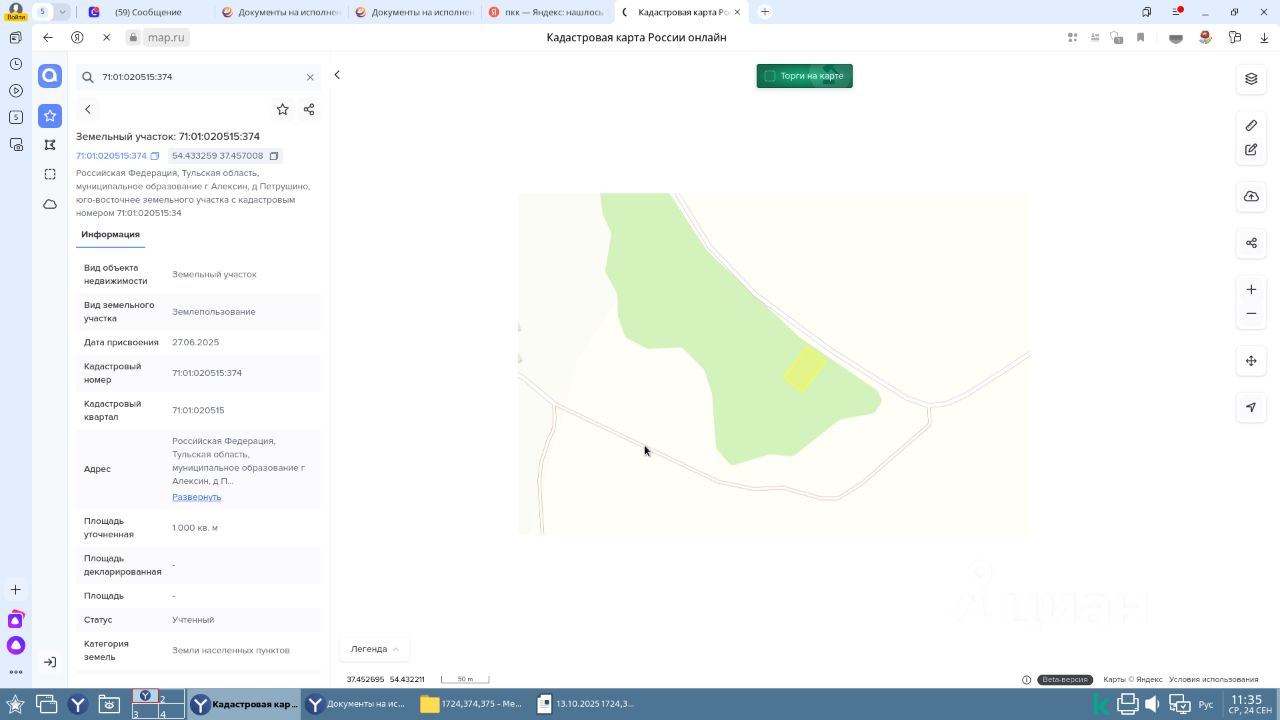Open 'Условия использования' link
Viewport: 1280px width, 720px height.
coord(1213,680)
